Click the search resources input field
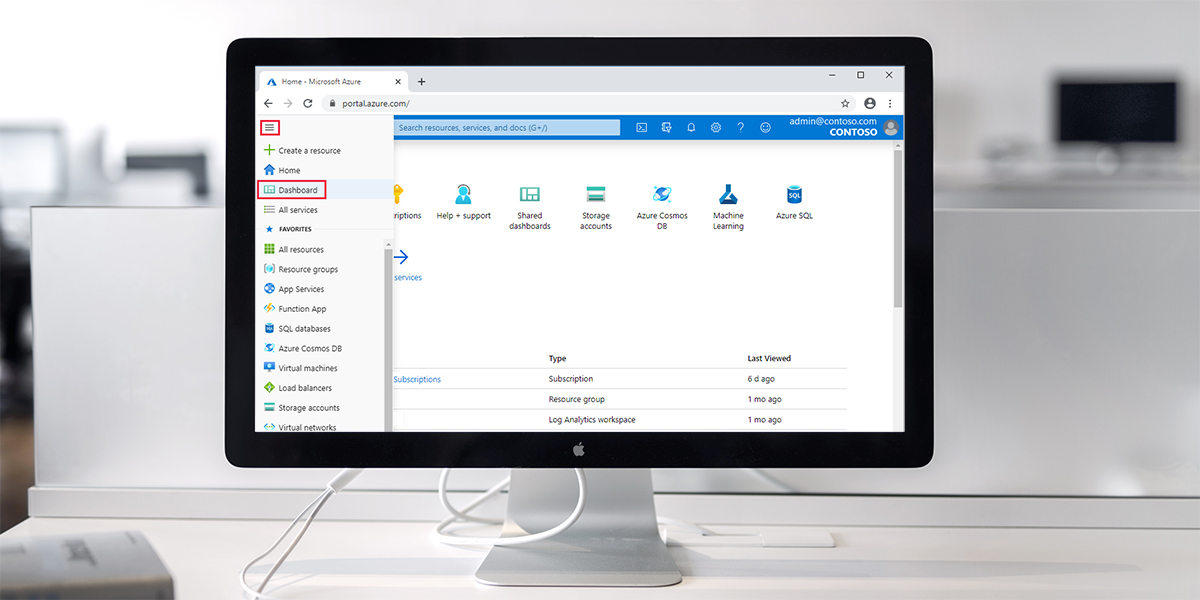The height and width of the screenshot is (600, 1200). 506,128
